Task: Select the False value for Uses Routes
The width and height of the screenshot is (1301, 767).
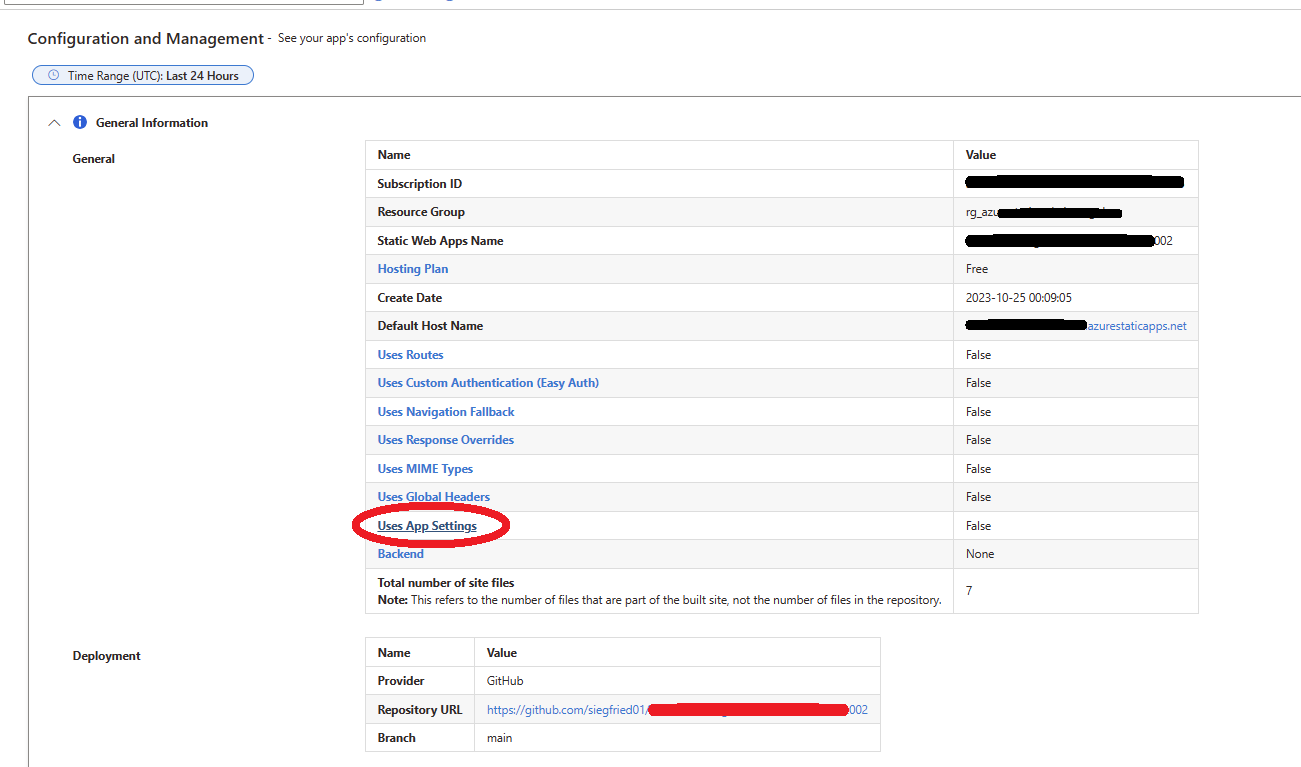Action: (978, 355)
